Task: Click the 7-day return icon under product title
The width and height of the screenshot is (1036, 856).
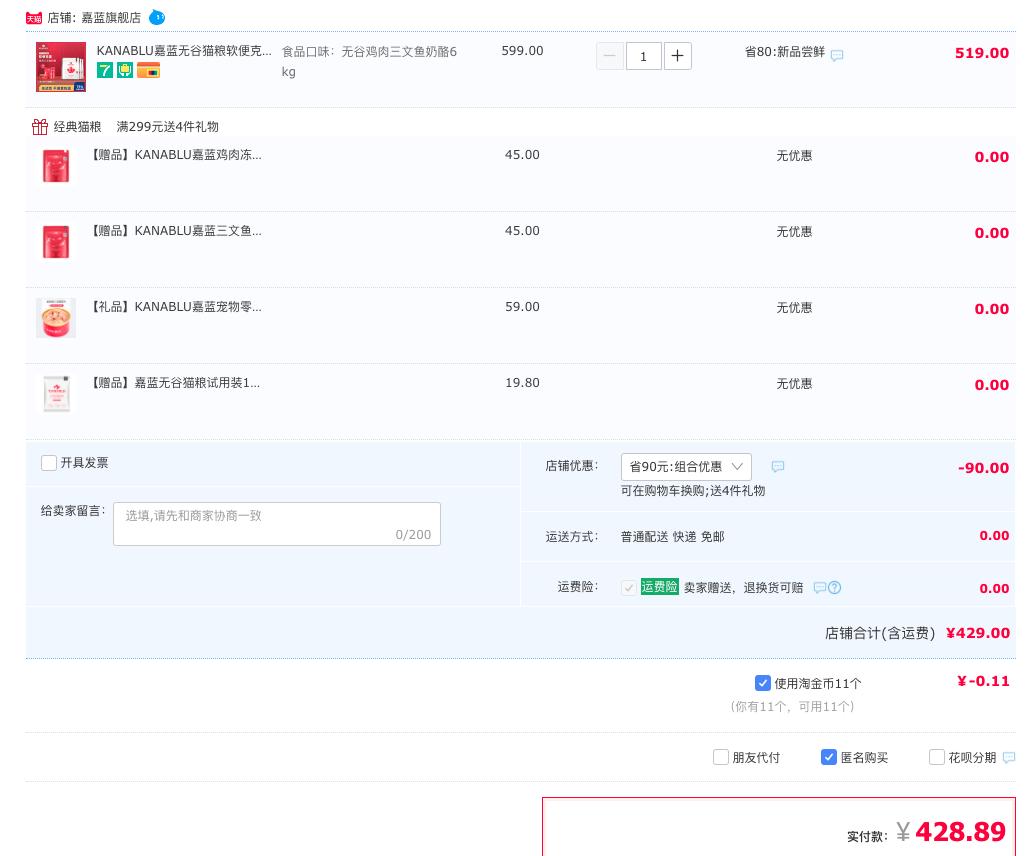Action: (x=105, y=70)
